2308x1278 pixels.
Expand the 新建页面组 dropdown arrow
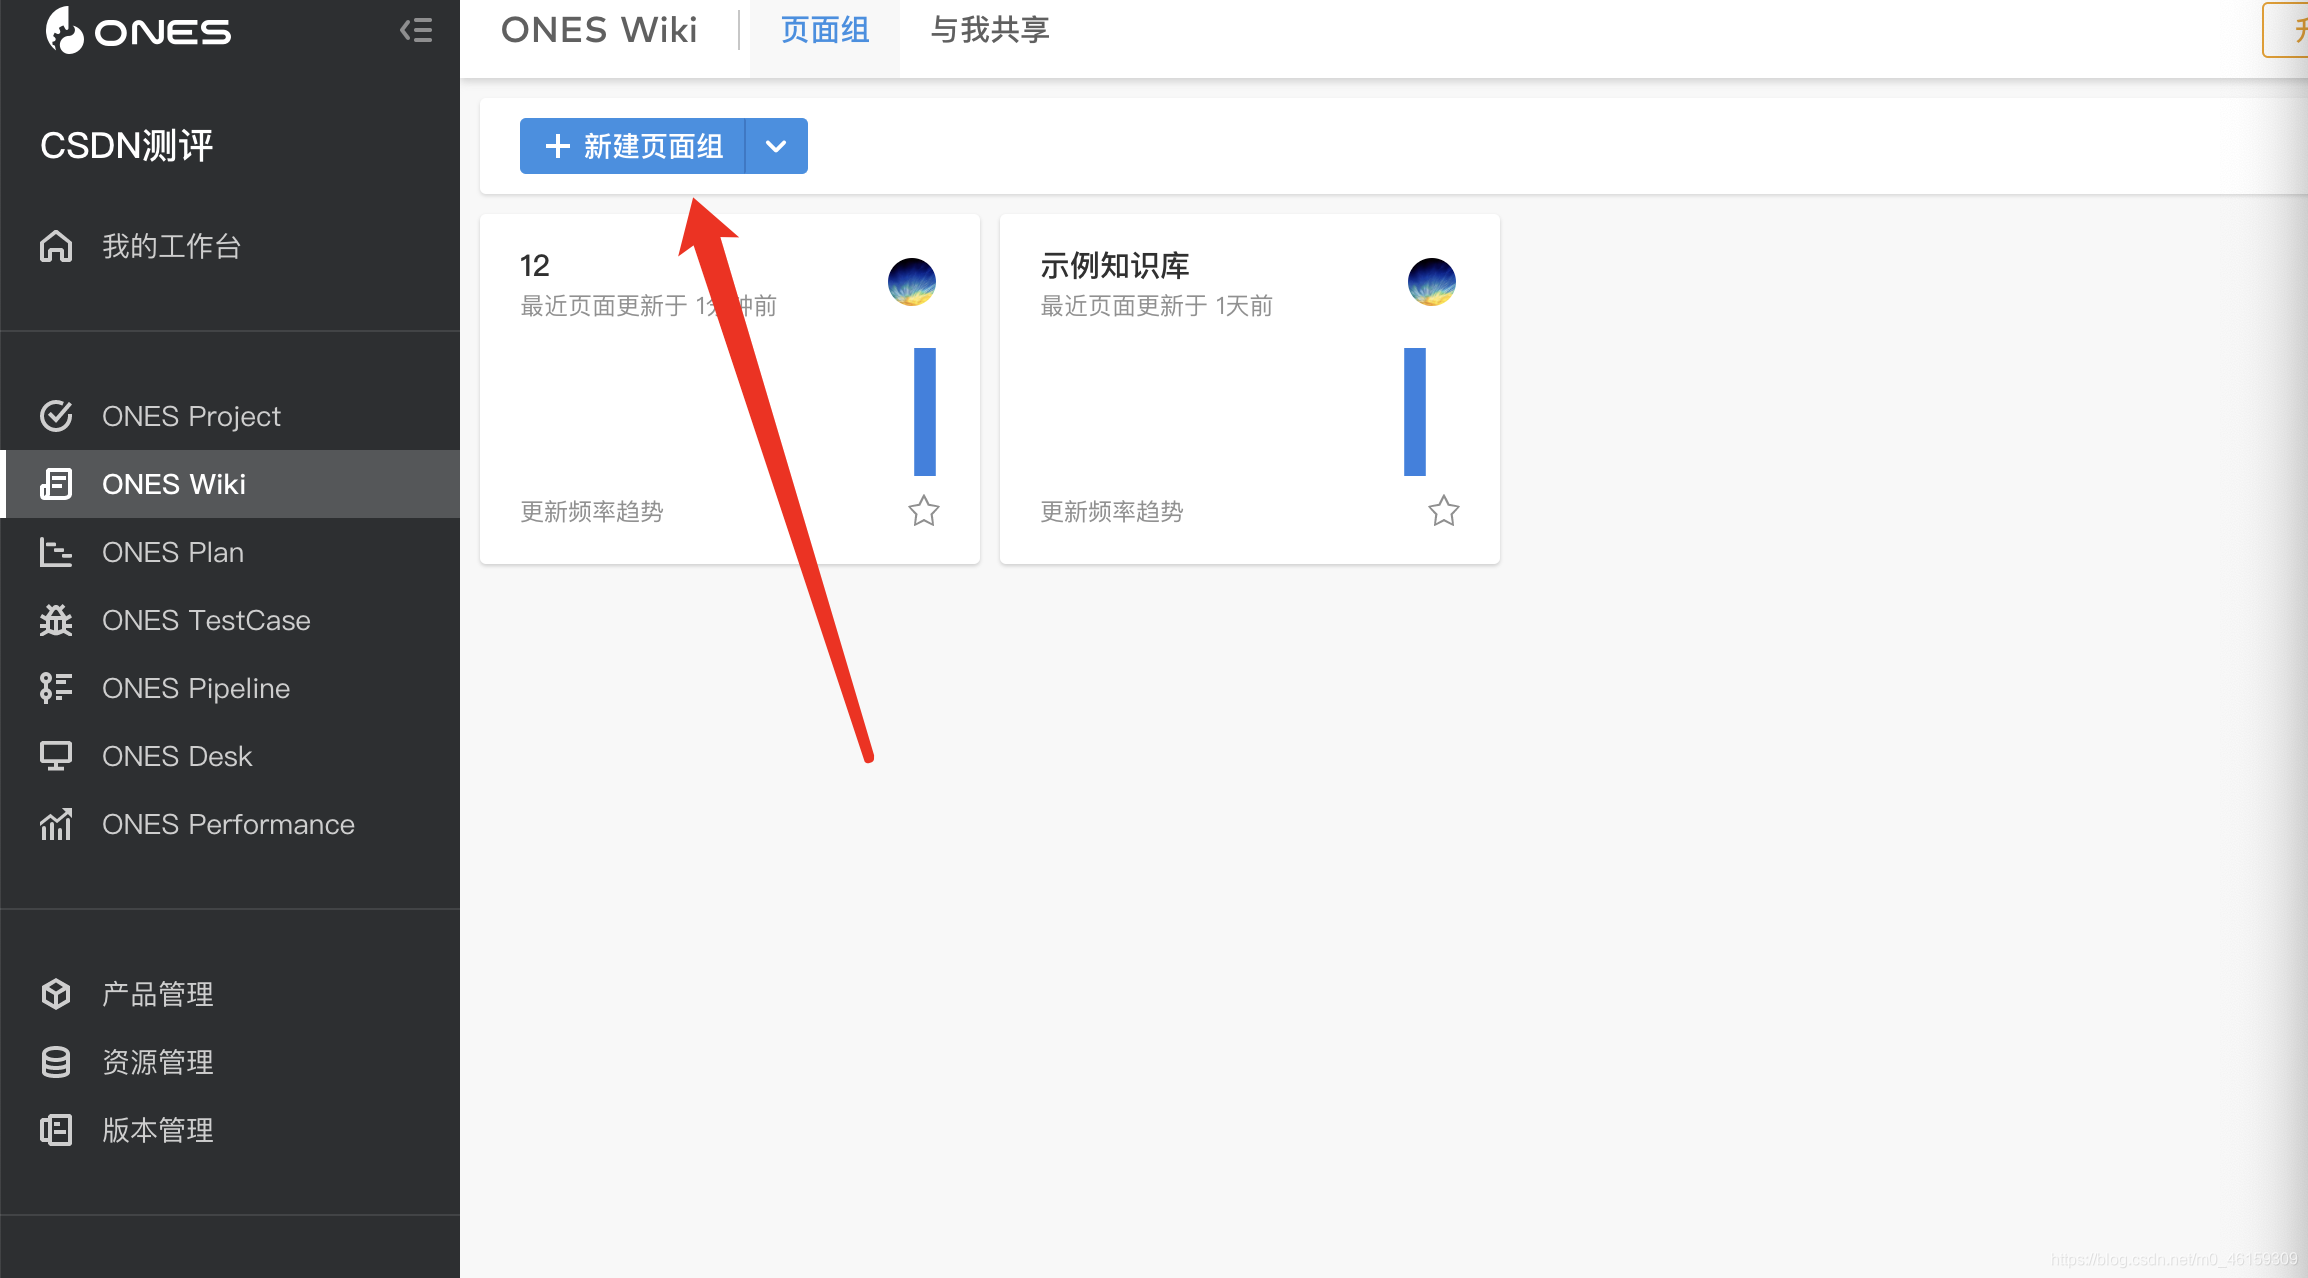click(774, 148)
